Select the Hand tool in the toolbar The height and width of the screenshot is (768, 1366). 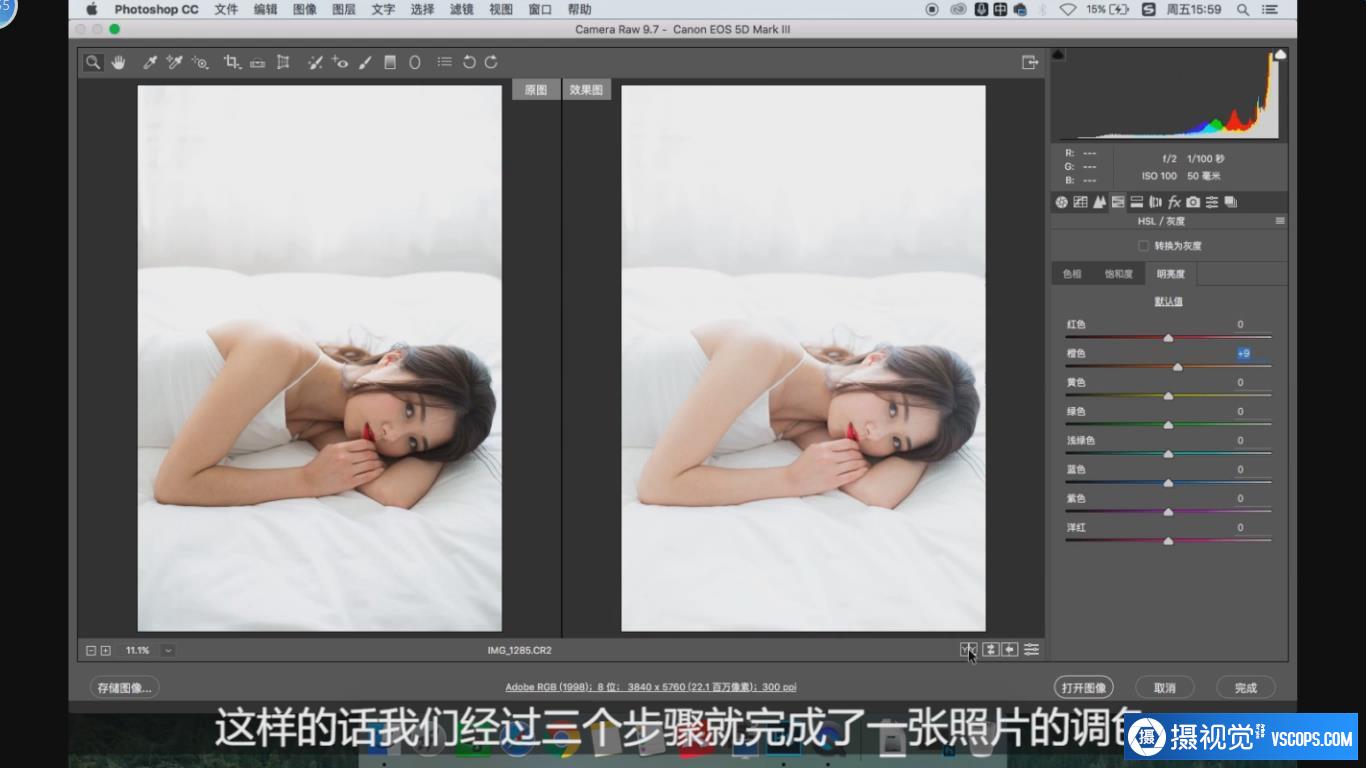(118, 62)
